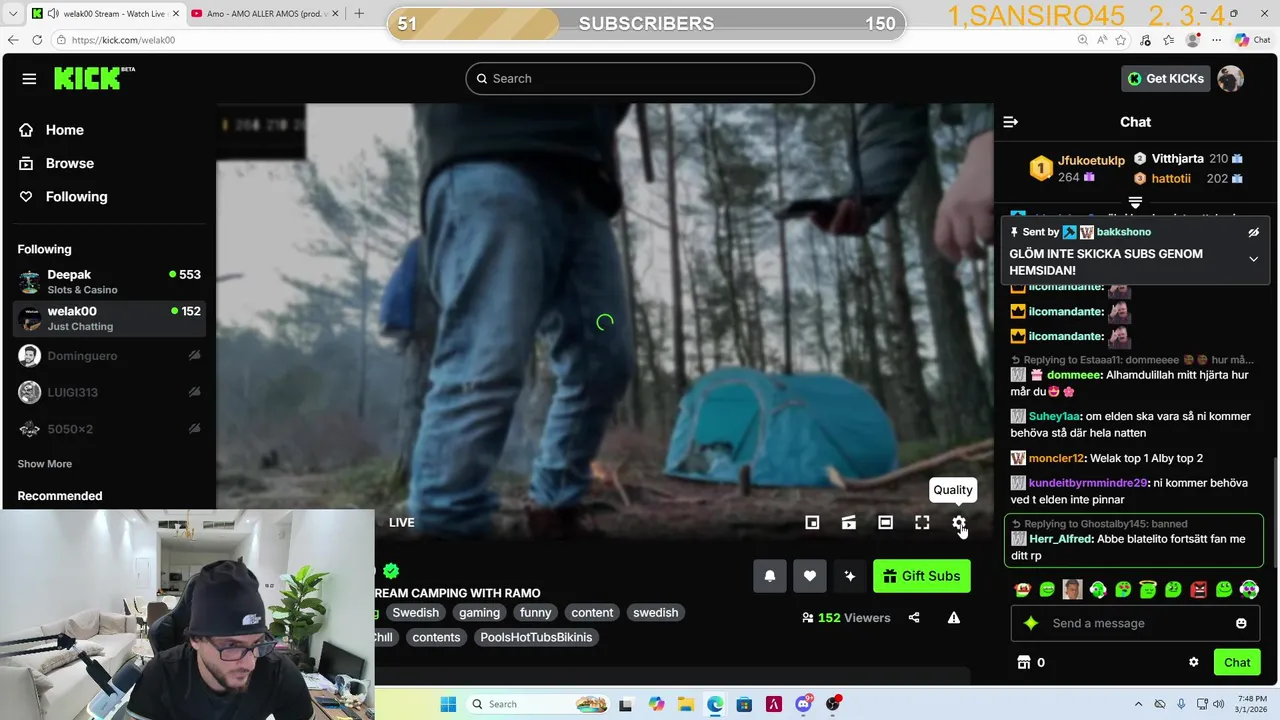The width and height of the screenshot is (1280, 720).
Task: Open the video Quality settings gear
Action: [x=959, y=522]
